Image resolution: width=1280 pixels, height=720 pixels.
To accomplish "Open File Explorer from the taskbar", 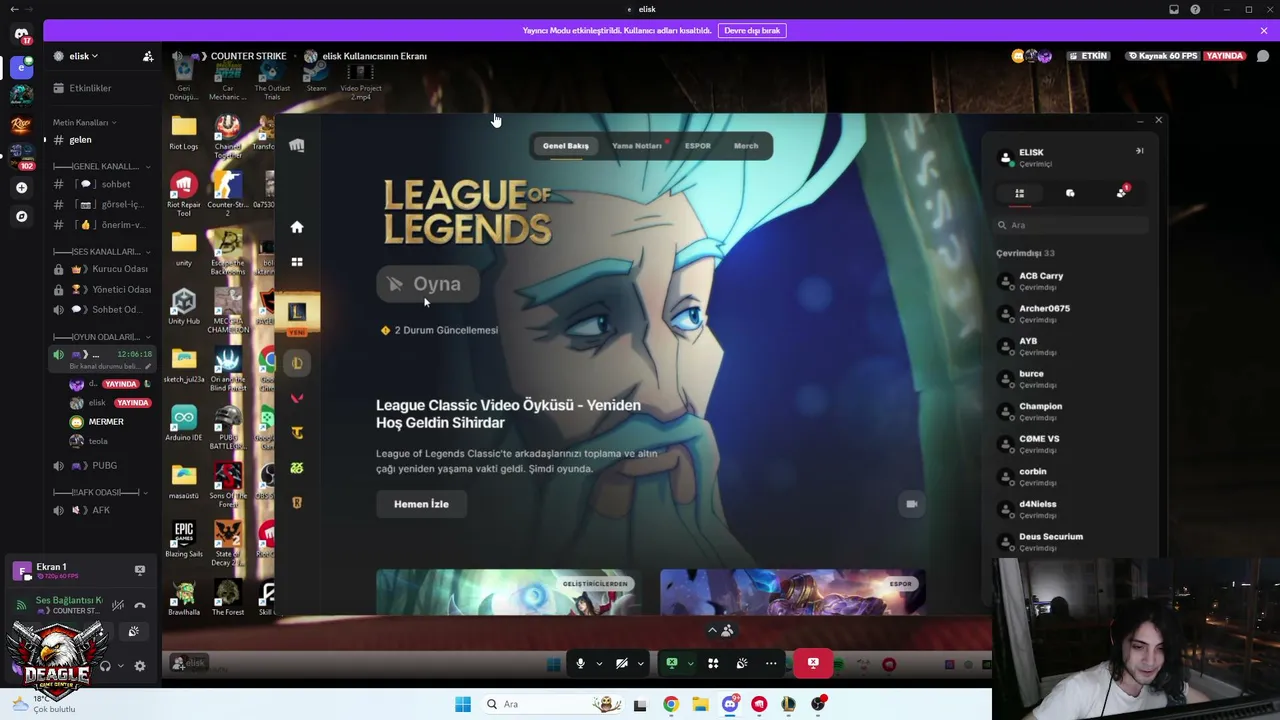I will (x=700, y=704).
